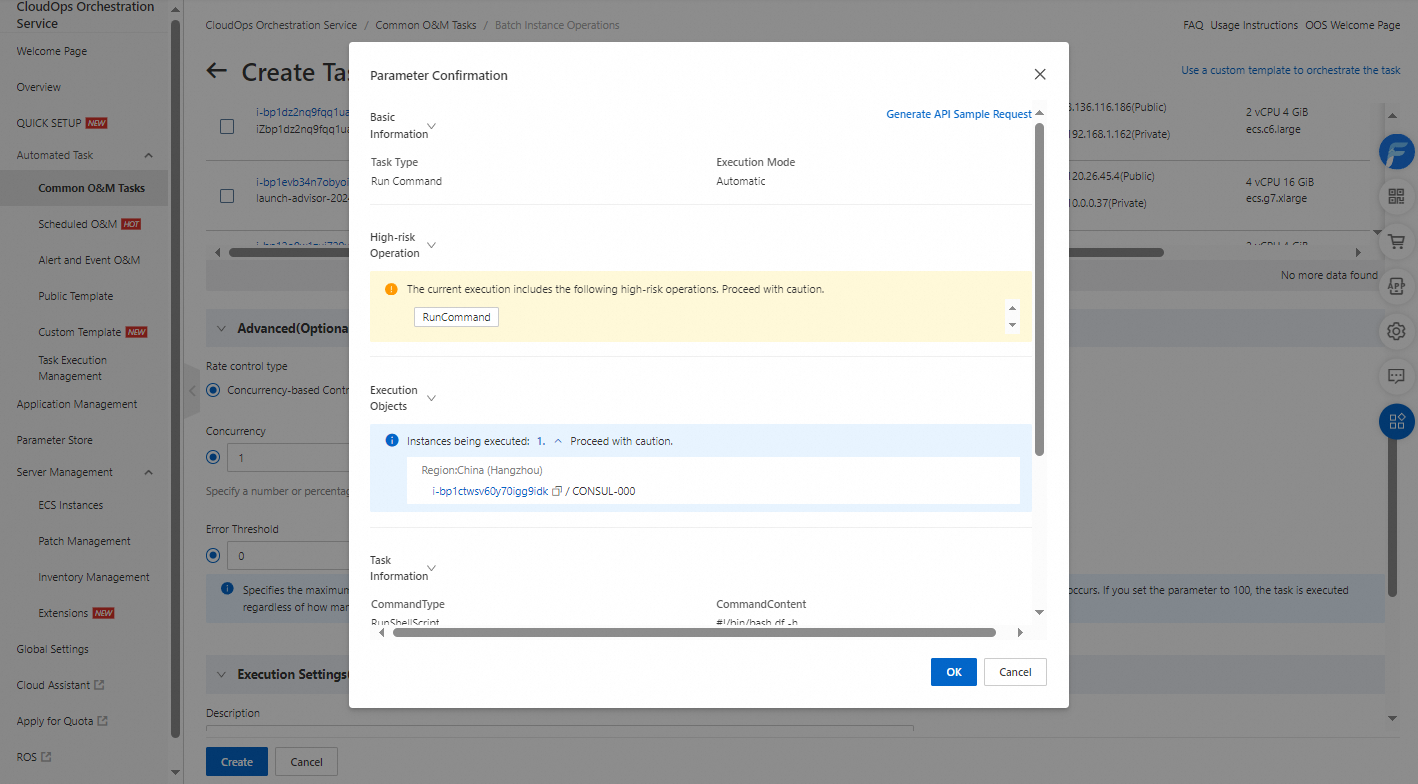The height and width of the screenshot is (784, 1418).
Task: Click Common O&M Tasks breadcrumb
Action: (x=426, y=25)
